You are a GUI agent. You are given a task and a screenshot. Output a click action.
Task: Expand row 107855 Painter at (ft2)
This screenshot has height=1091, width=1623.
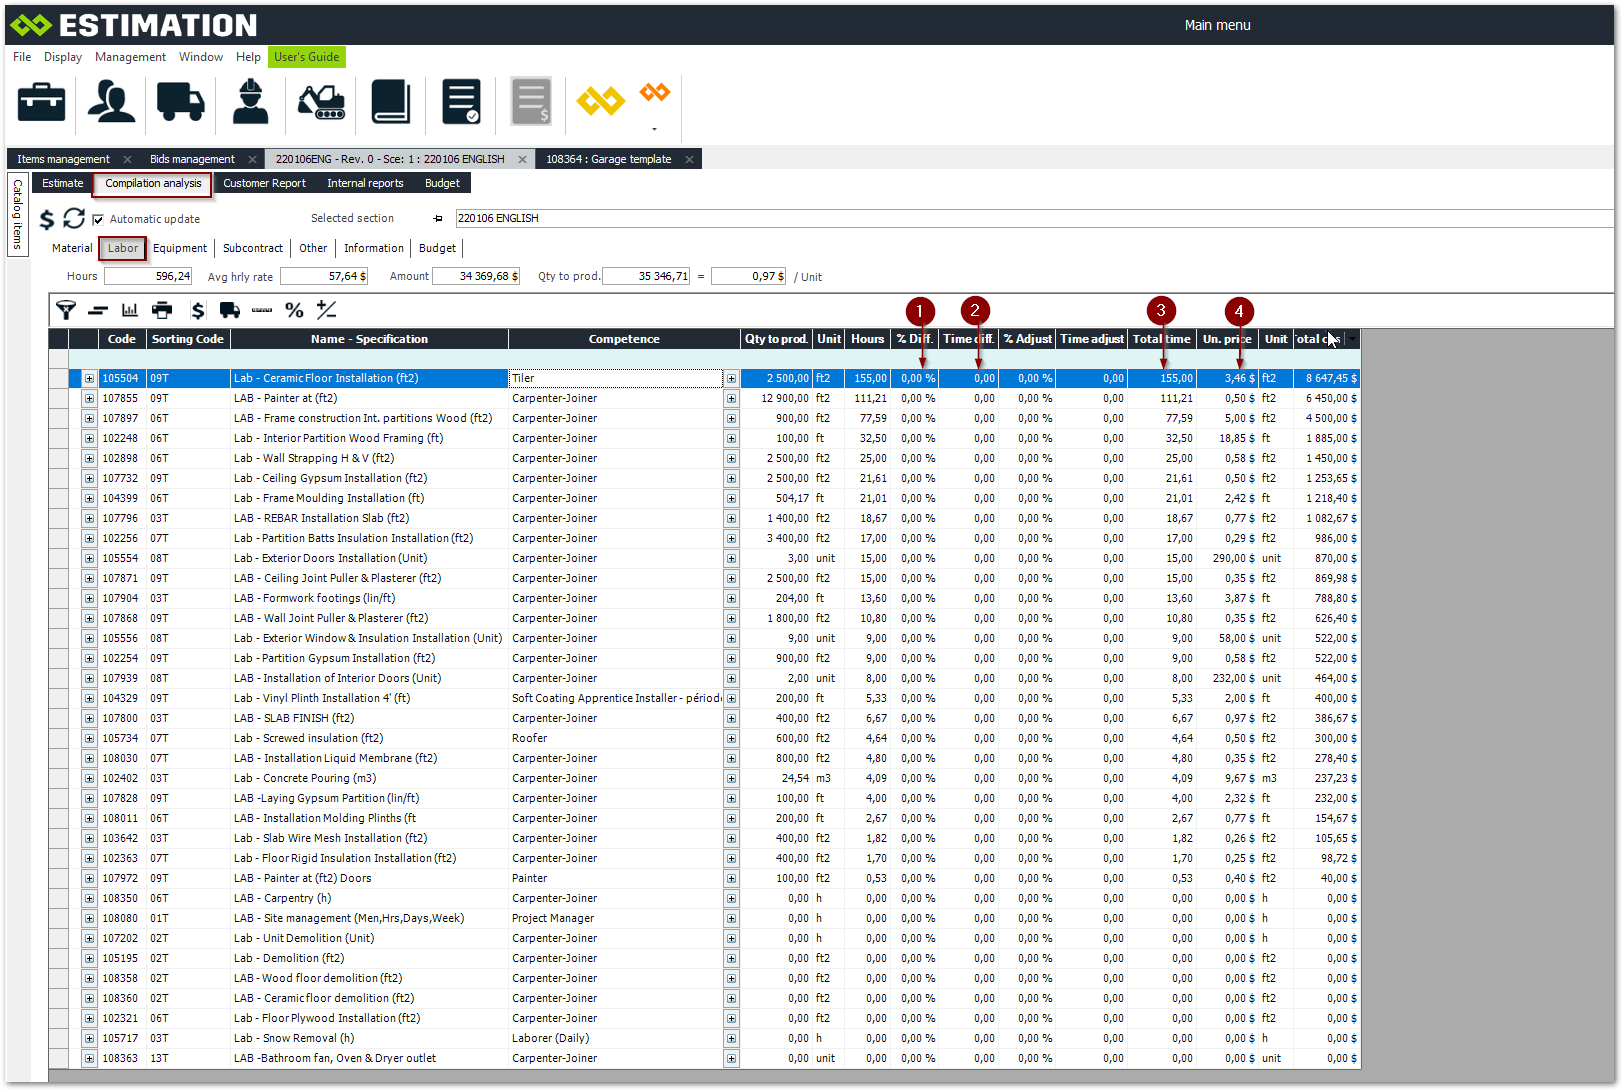89,399
